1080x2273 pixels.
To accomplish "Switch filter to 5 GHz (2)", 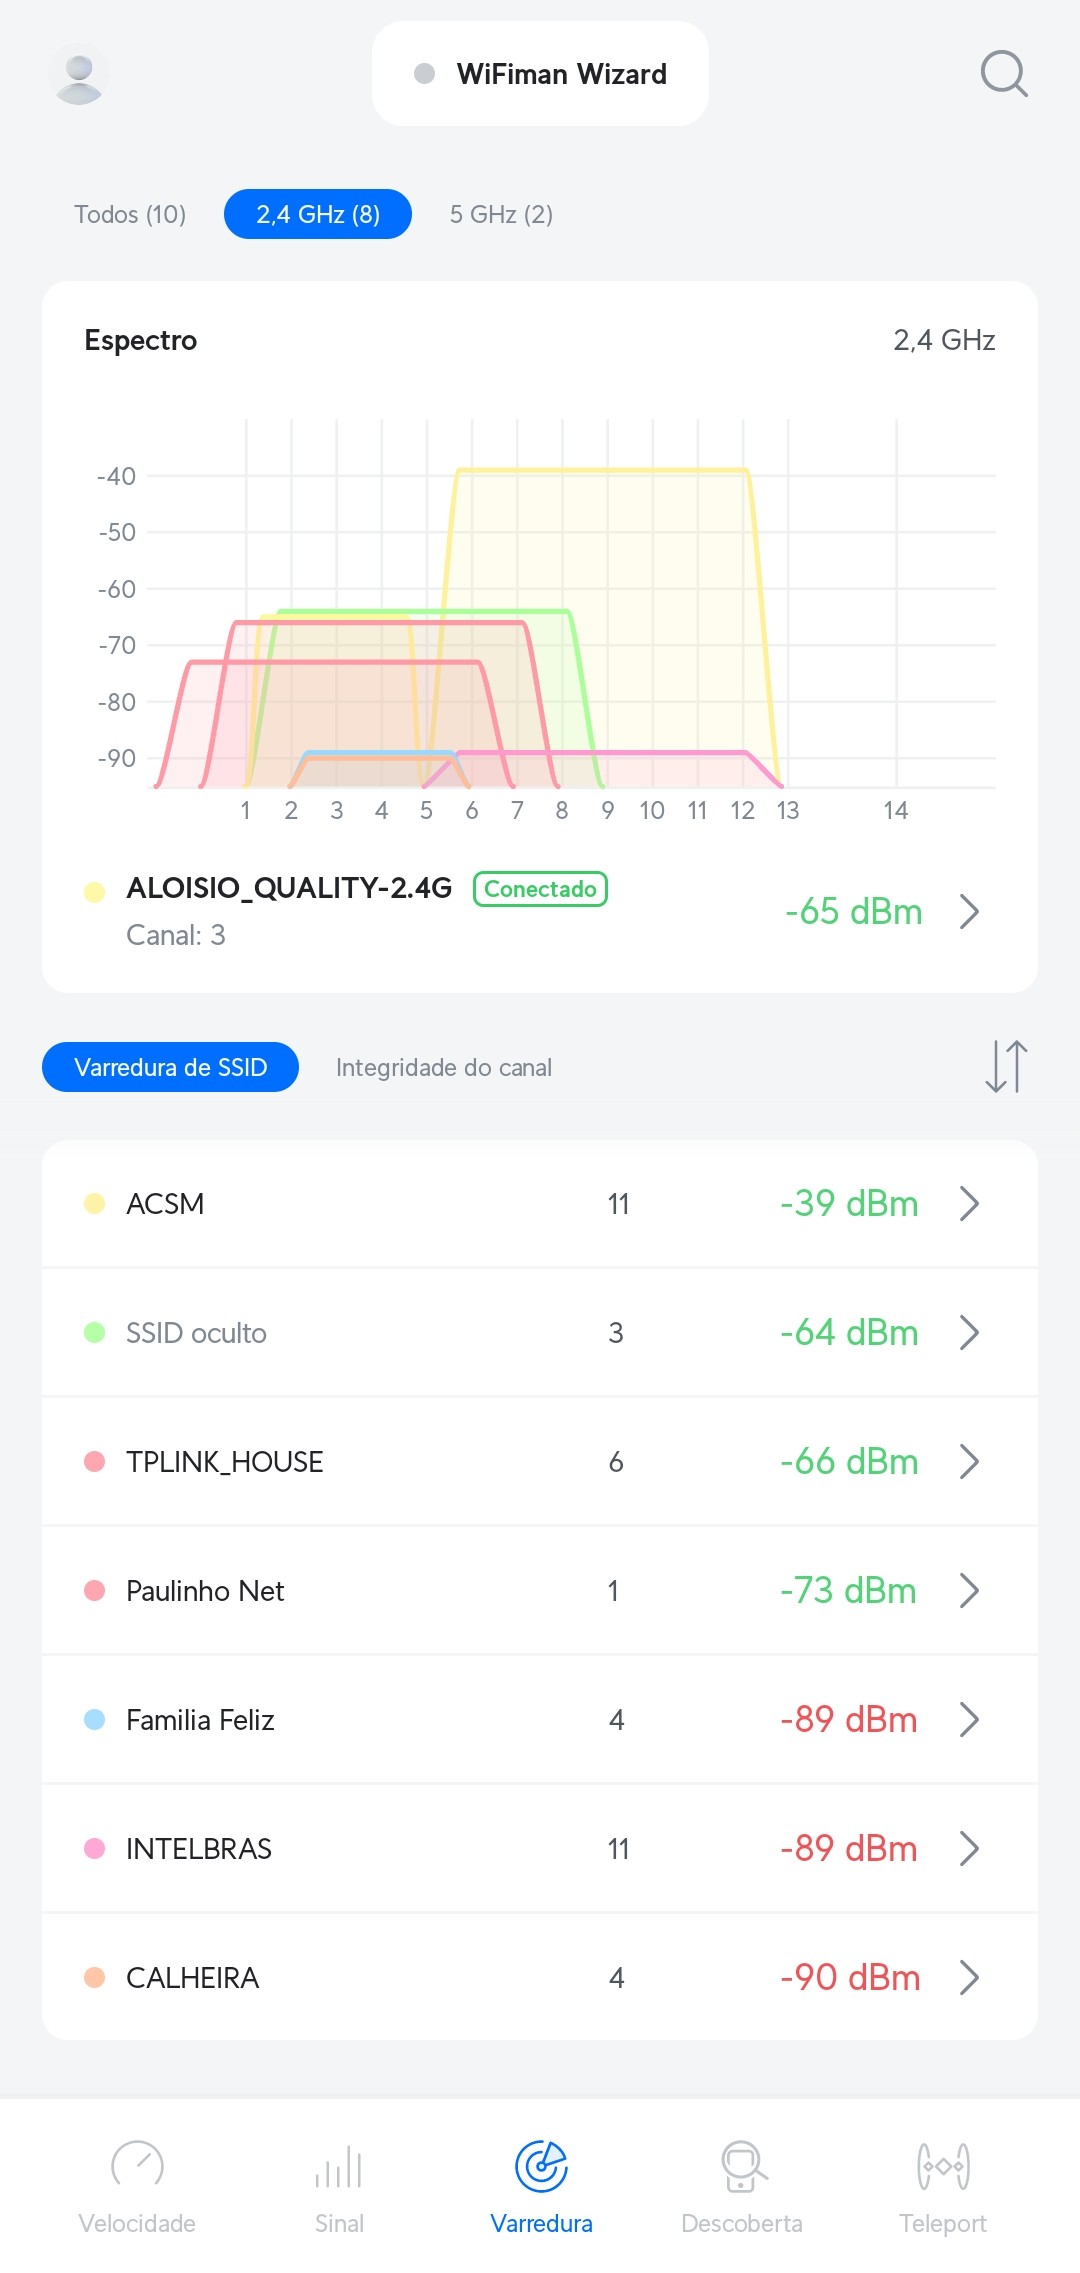I will click(501, 214).
